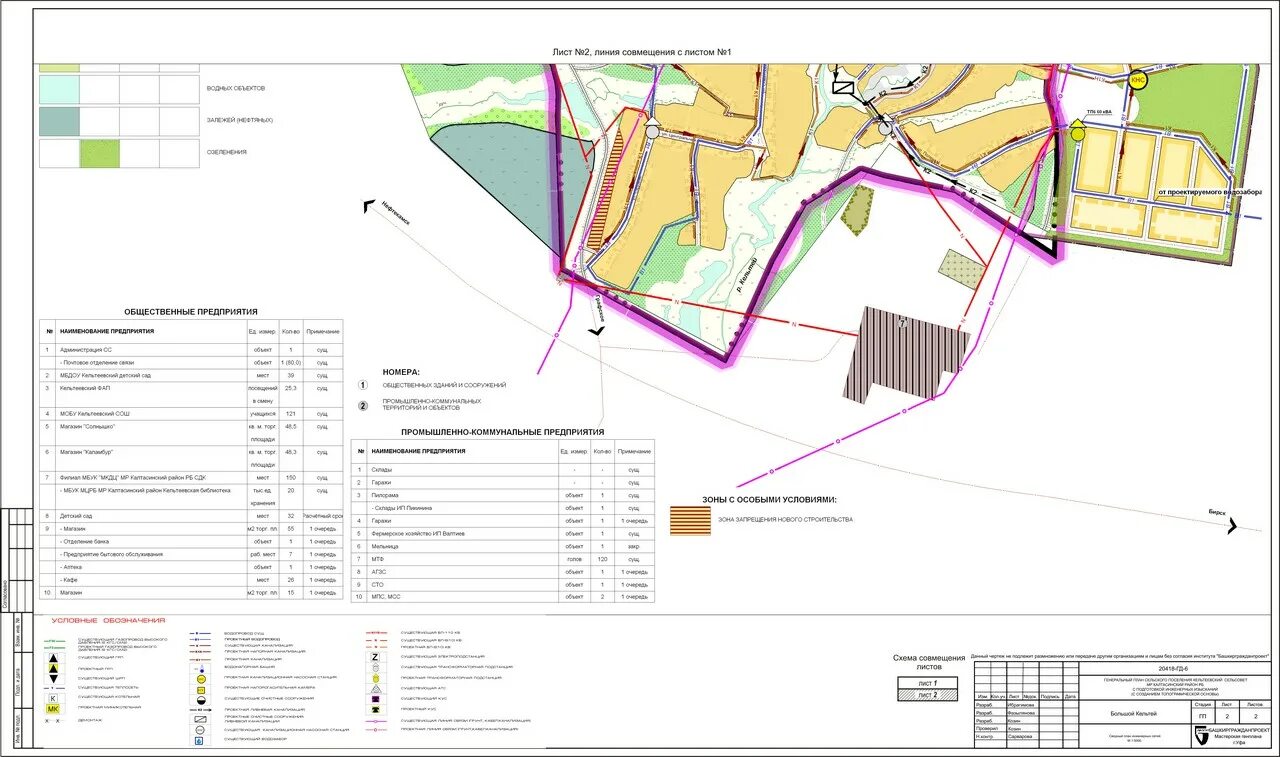Click the pressure damping chamber legend symbol
Image resolution: width=1280 pixels, height=757 pixels.
(x=200, y=688)
